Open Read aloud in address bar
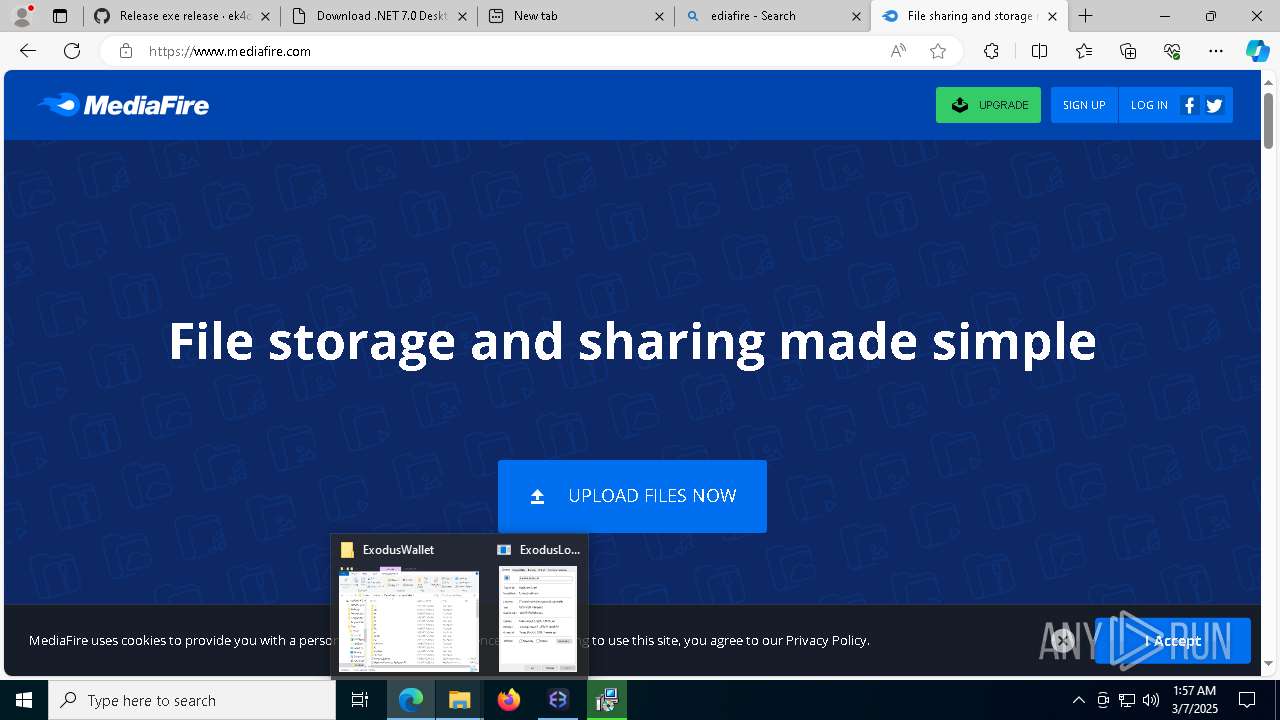 coord(898,51)
